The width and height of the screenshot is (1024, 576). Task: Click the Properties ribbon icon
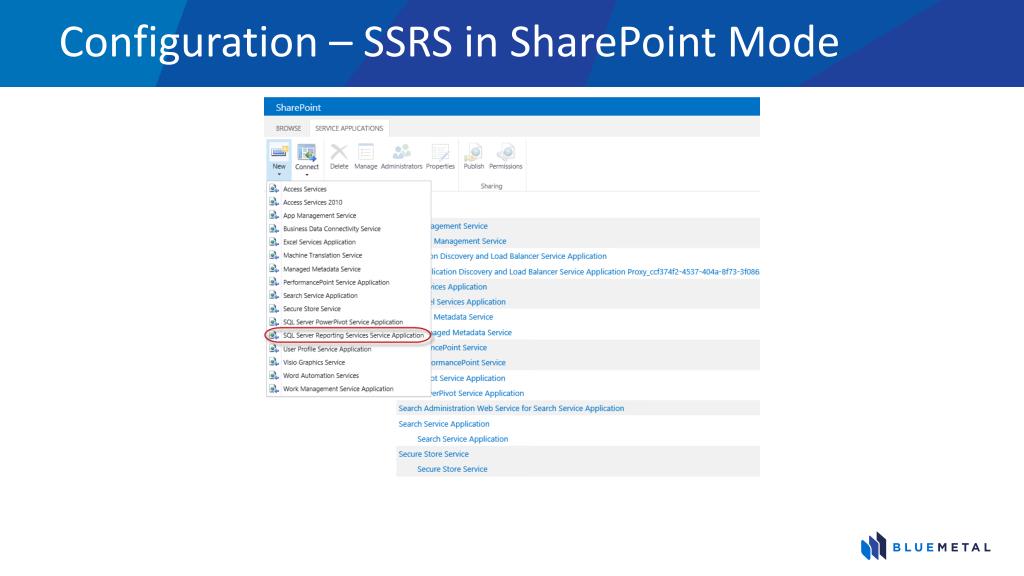tap(440, 152)
